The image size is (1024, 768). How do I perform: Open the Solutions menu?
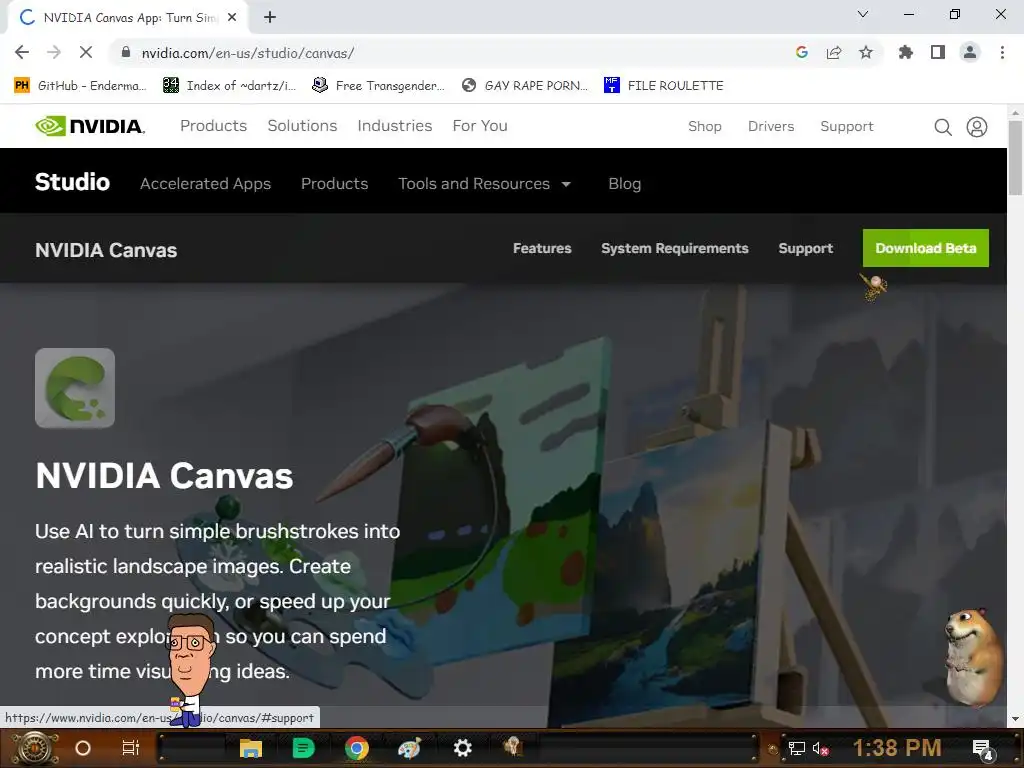302,126
